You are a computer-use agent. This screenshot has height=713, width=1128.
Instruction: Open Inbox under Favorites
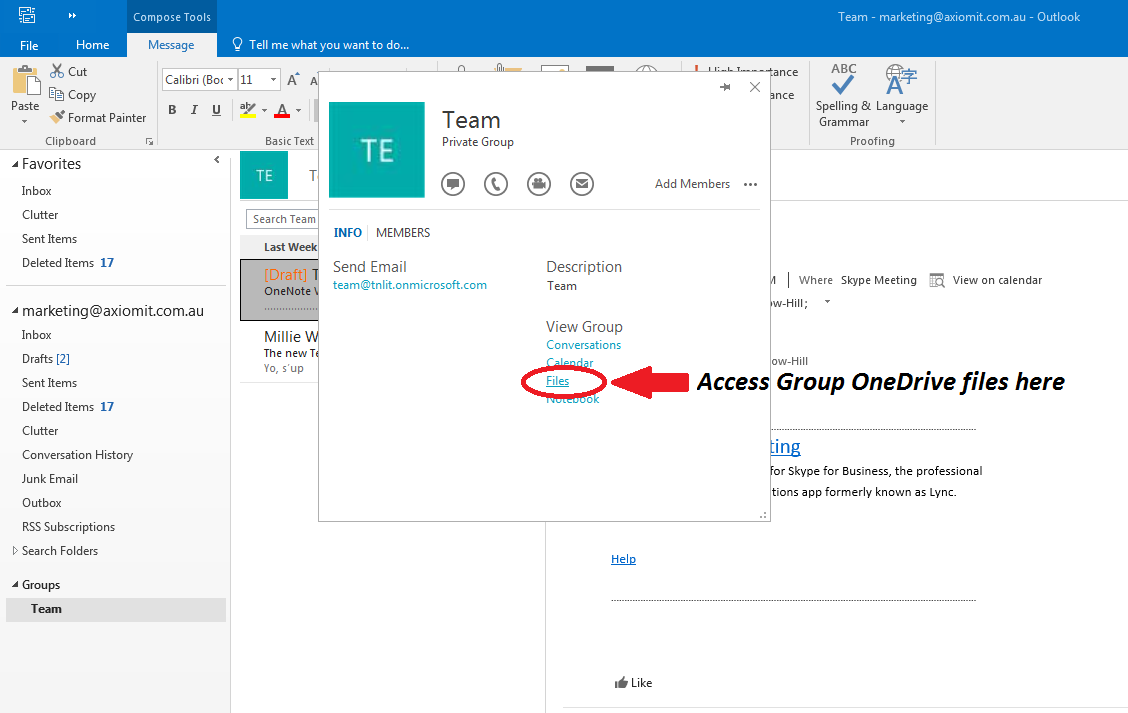[x=37, y=191]
